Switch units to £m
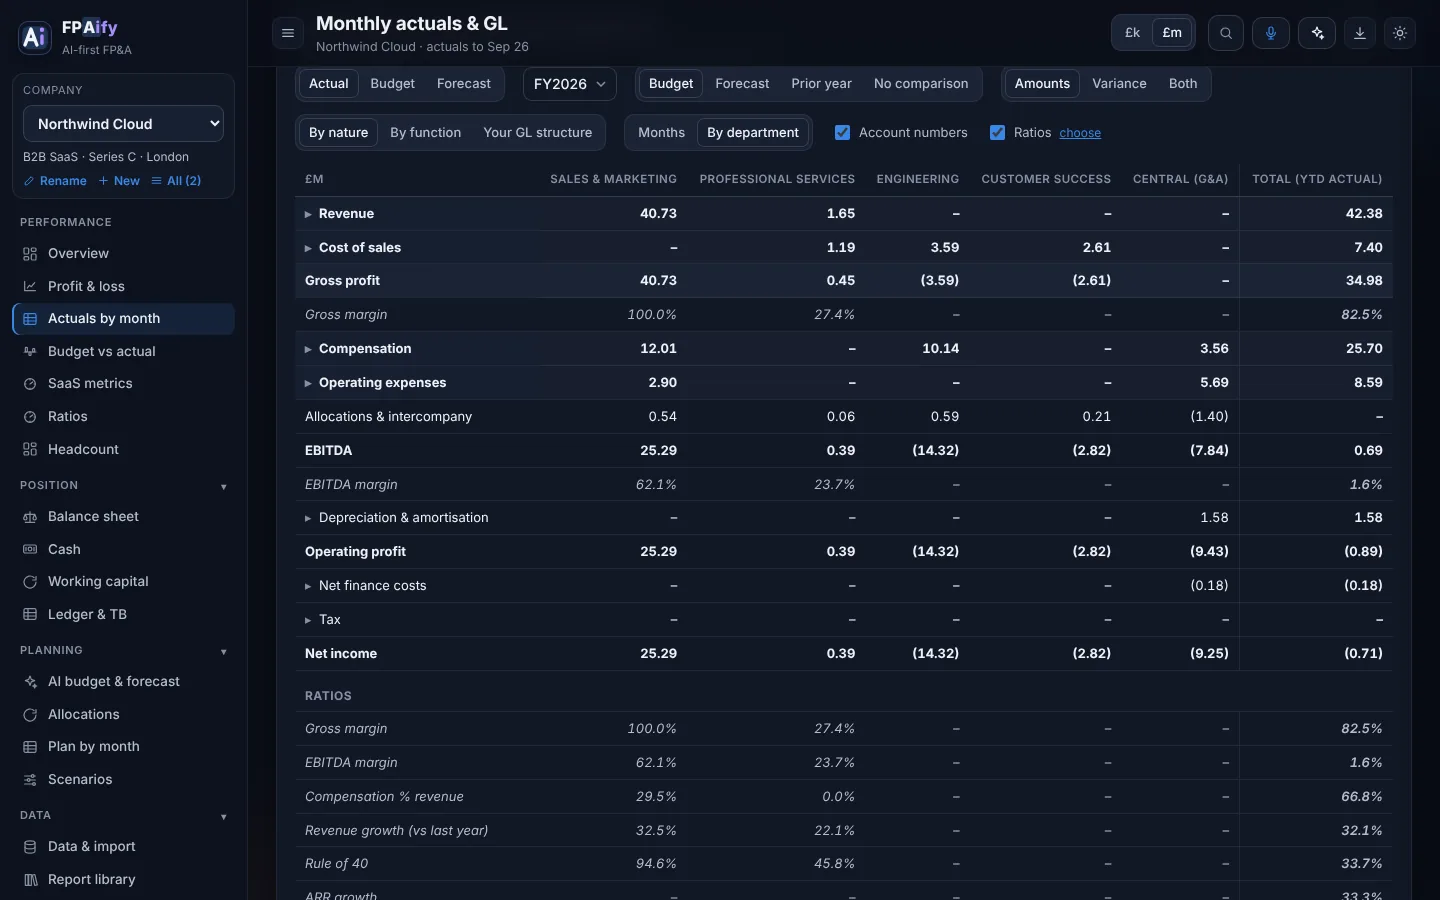This screenshot has width=1440, height=900. [1172, 33]
